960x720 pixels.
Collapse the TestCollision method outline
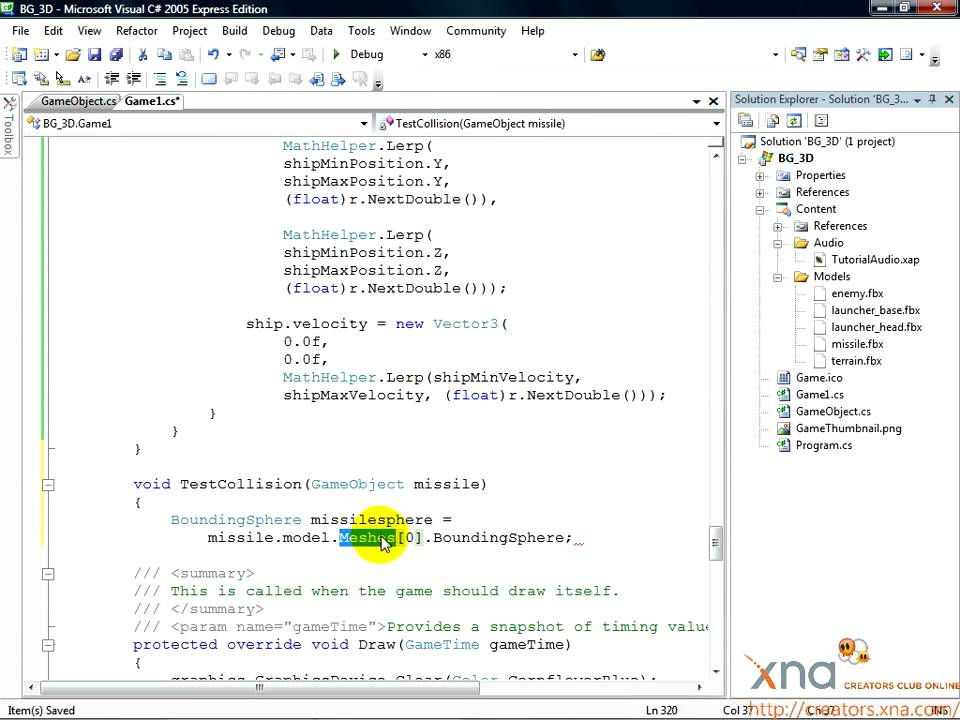[48, 485]
